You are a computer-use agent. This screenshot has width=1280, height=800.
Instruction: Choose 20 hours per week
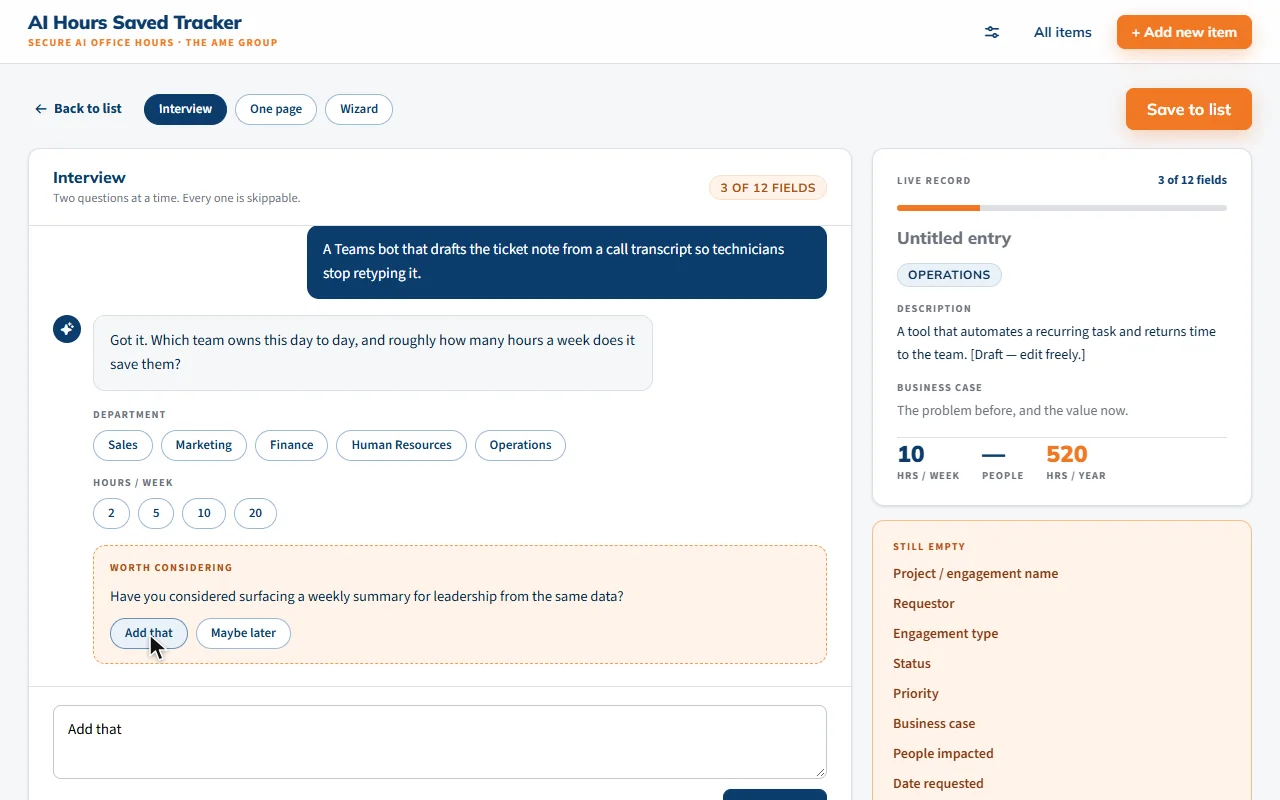click(255, 513)
